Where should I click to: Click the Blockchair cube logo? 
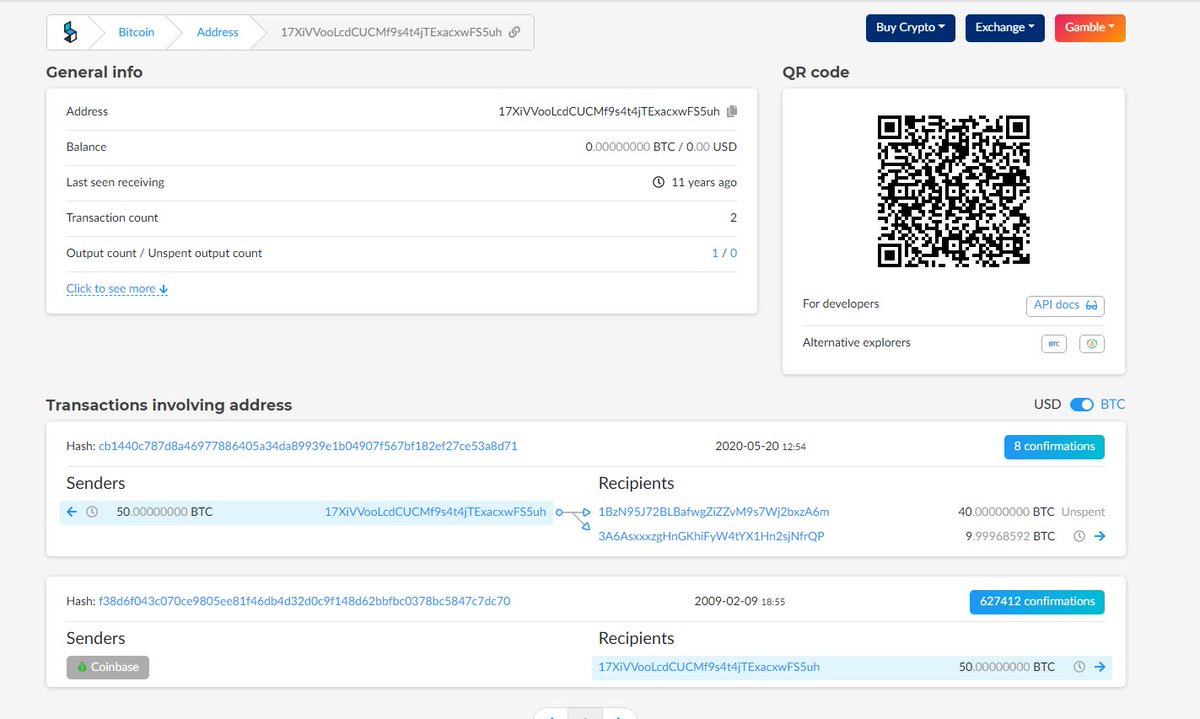pyautogui.click(x=69, y=32)
